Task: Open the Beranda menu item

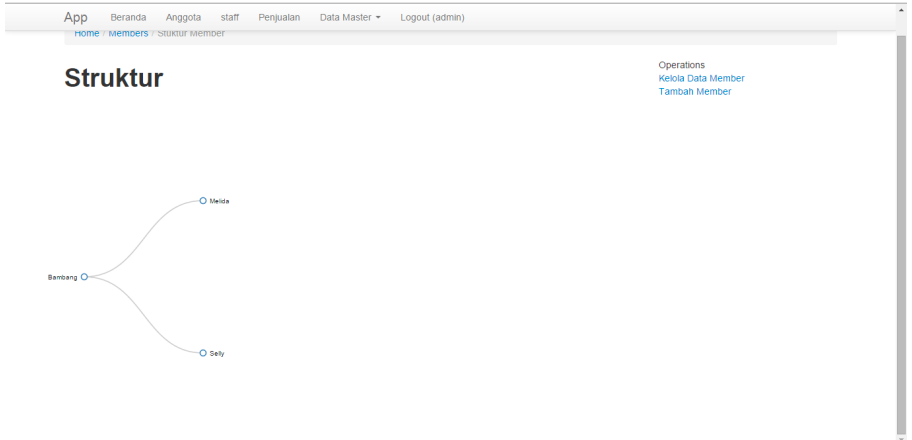Action: [x=128, y=17]
